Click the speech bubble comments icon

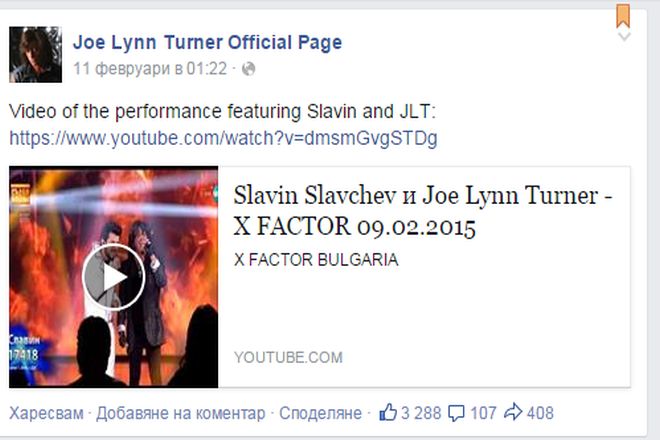[x=456, y=413]
